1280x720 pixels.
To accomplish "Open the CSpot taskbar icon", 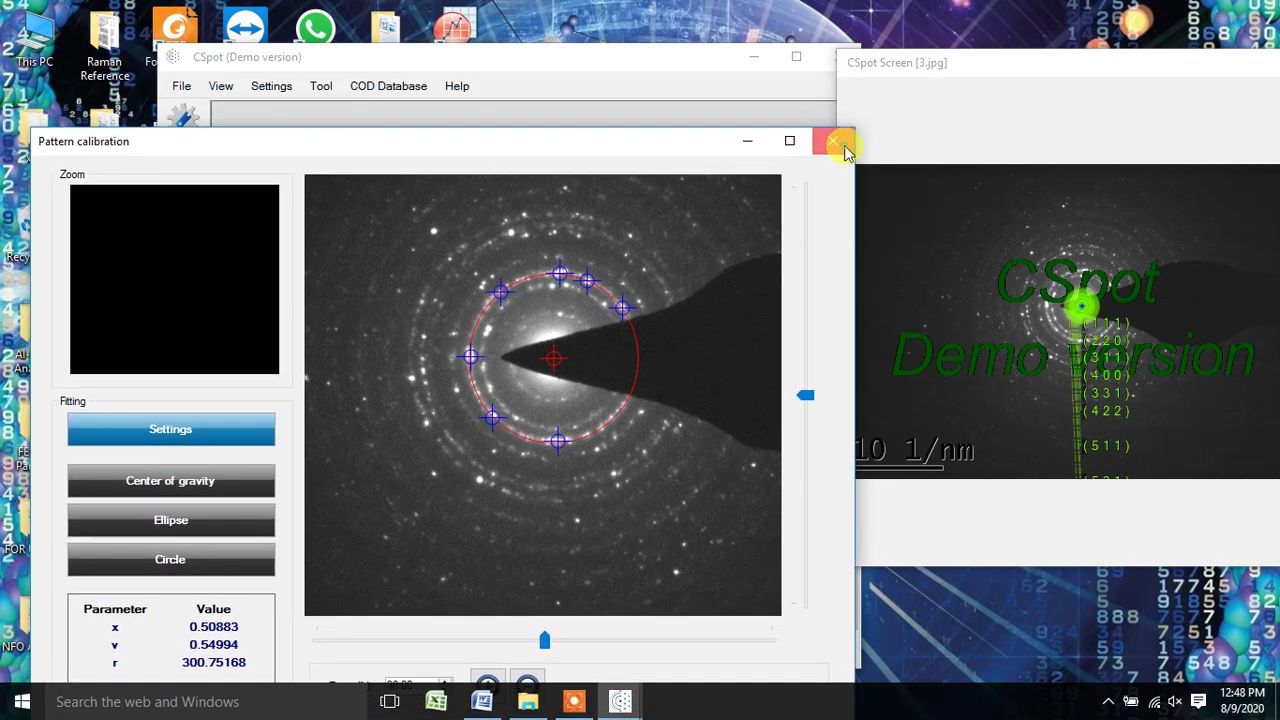I will tap(620, 702).
